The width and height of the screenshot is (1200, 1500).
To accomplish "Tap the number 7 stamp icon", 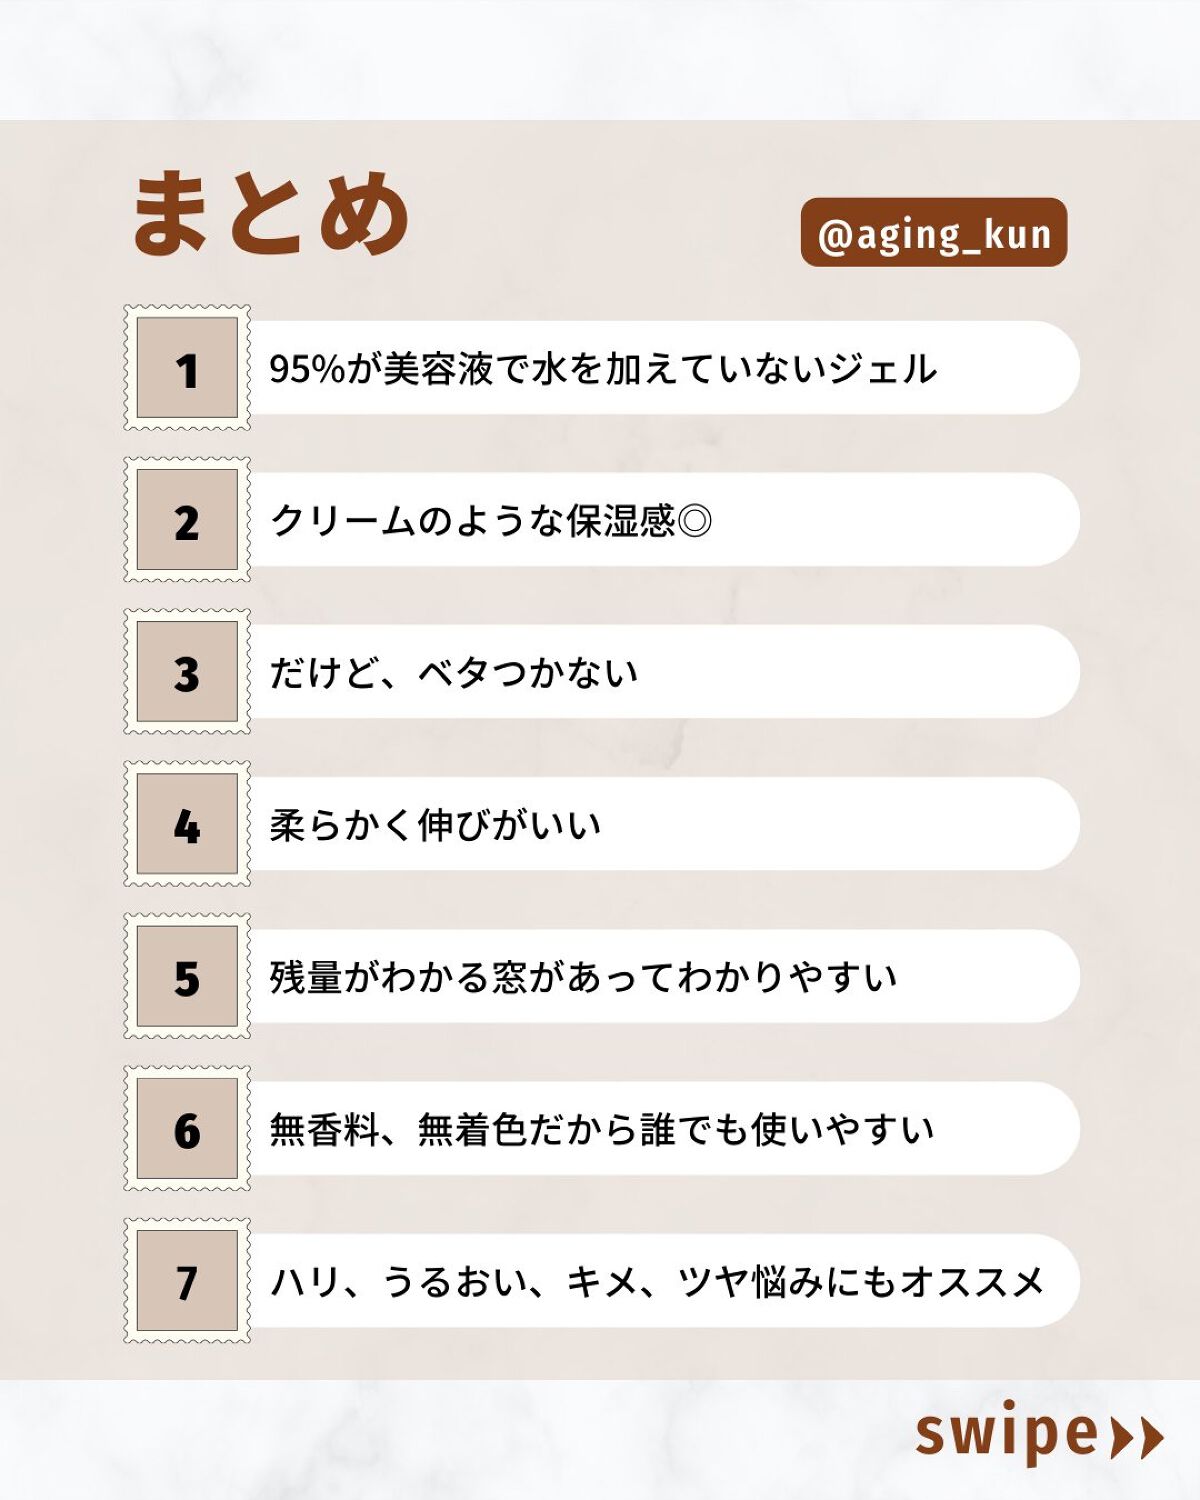I will coord(187,1281).
